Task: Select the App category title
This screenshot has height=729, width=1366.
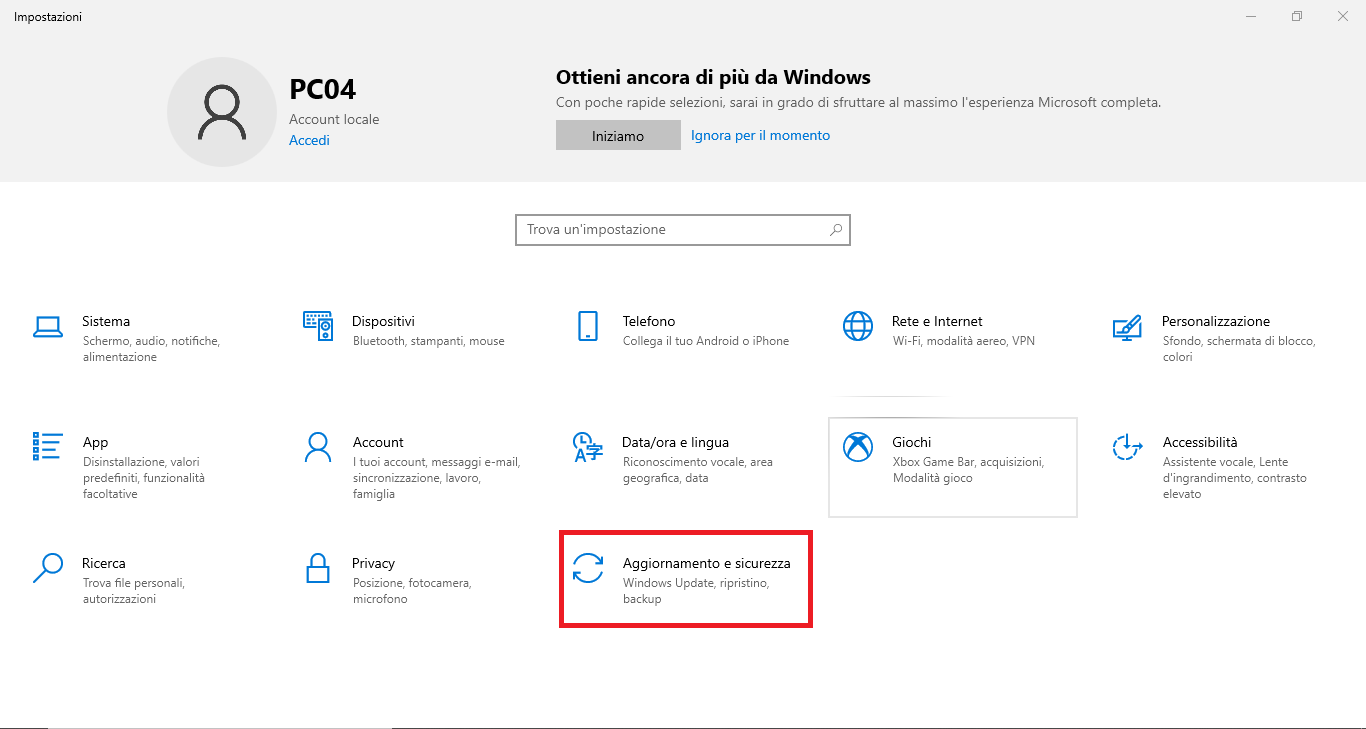Action: 95,442
